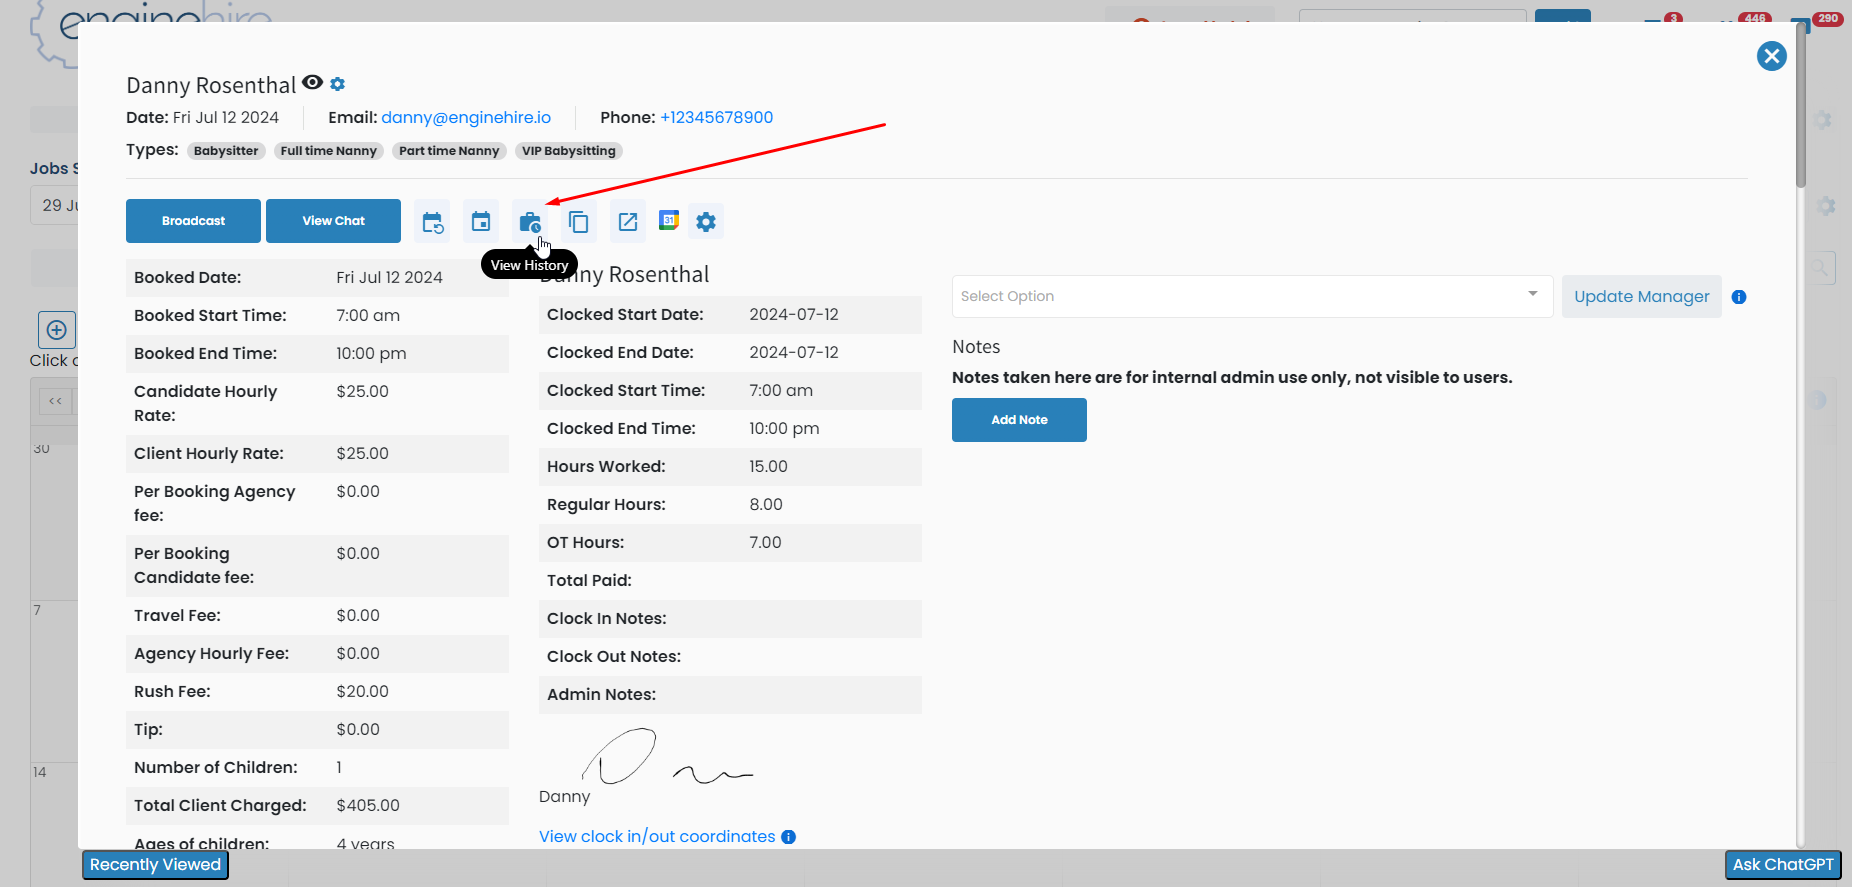The height and width of the screenshot is (887, 1852).
Task: Click the 290 notification badge icon
Action: point(1827,19)
